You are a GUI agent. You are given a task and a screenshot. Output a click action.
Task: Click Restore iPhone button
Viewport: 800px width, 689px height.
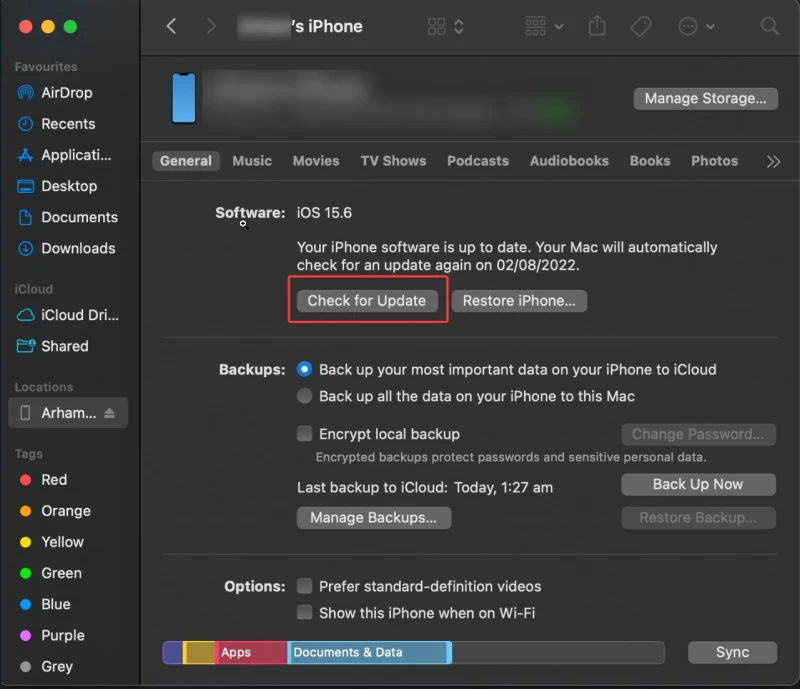click(x=519, y=301)
